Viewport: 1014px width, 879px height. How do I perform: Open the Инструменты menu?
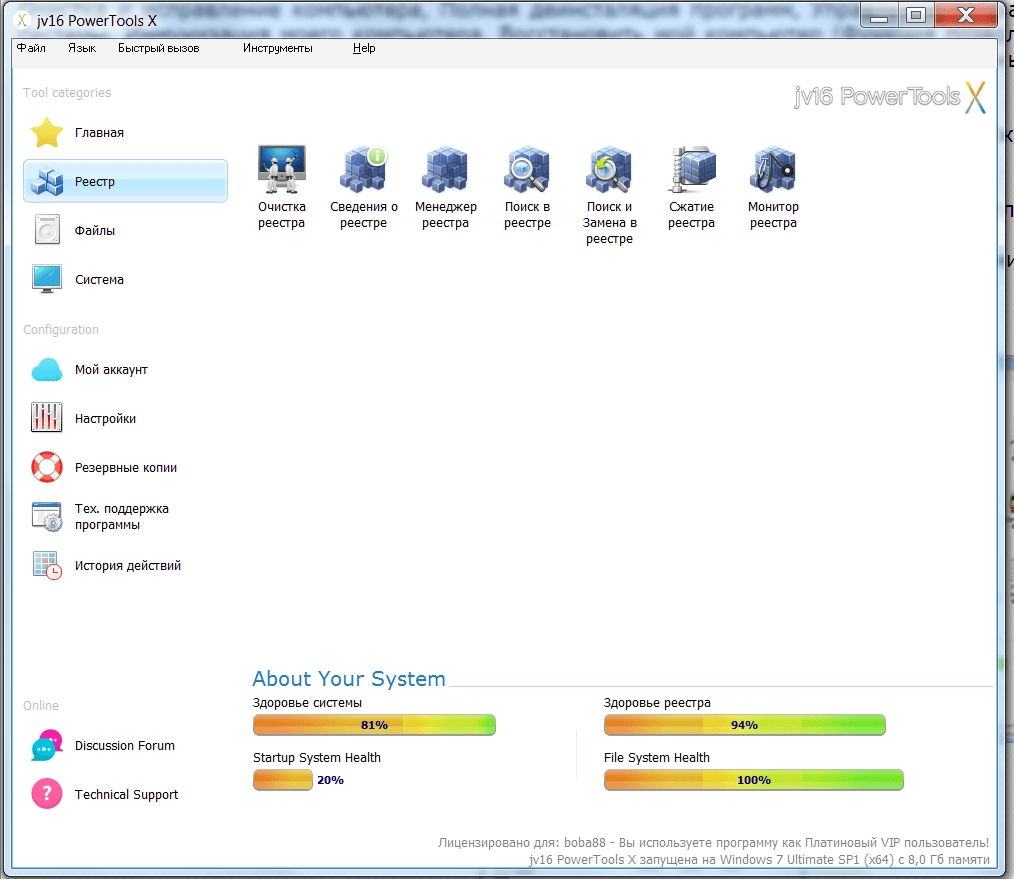coord(278,48)
